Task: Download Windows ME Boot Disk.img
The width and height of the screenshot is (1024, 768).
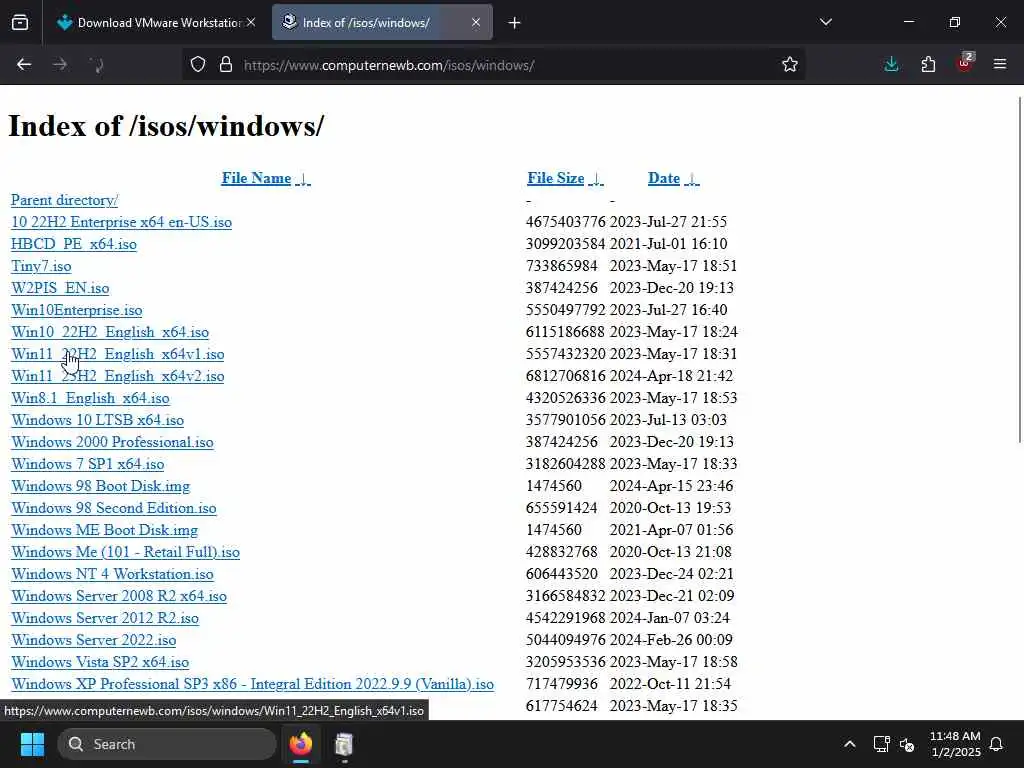Action: [104, 530]
